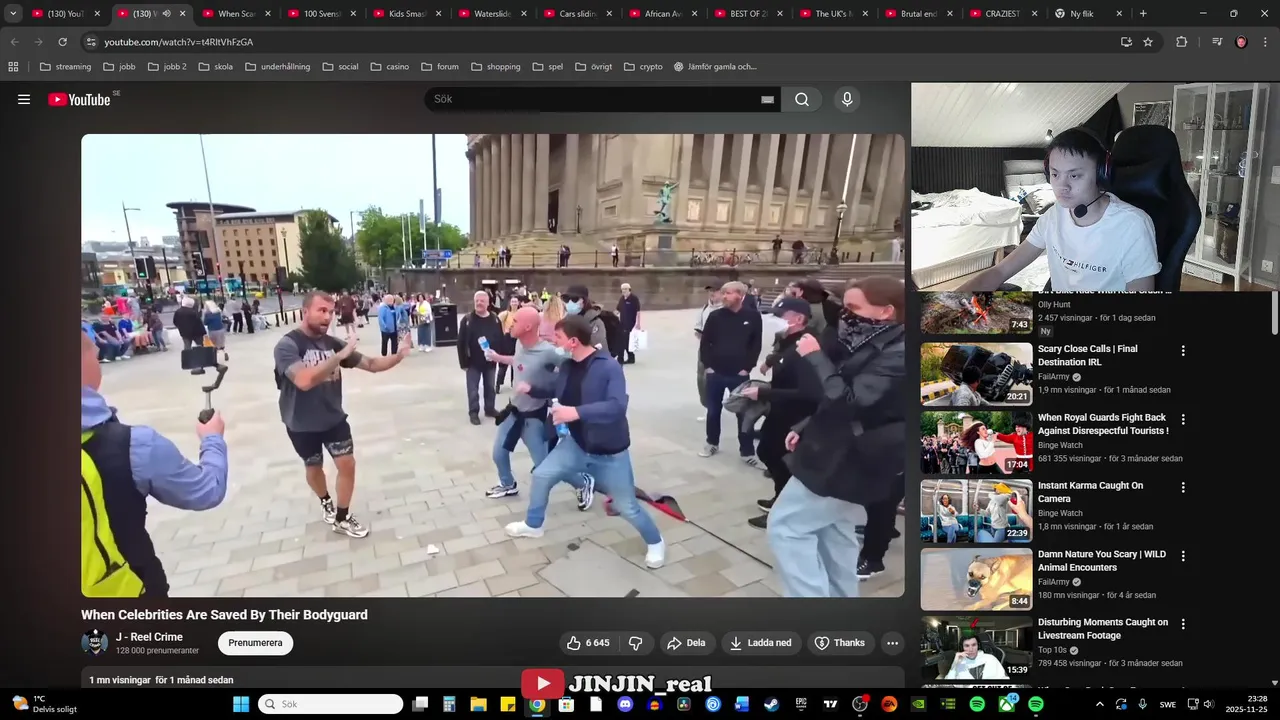Click the install app icon in address bar

coord(1126,42)
